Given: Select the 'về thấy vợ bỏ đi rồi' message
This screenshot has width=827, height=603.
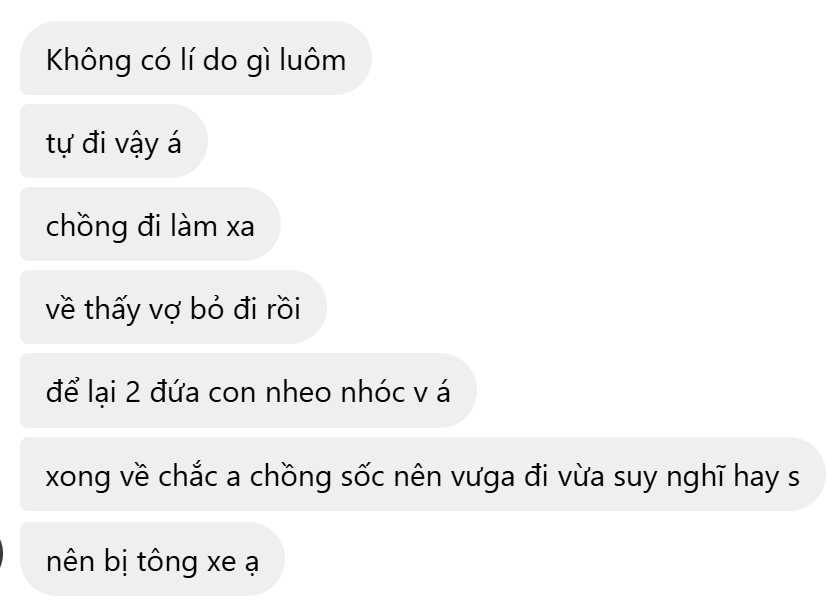Looking at the screenshot, I should pyautogui.click(x=174, y=307).
